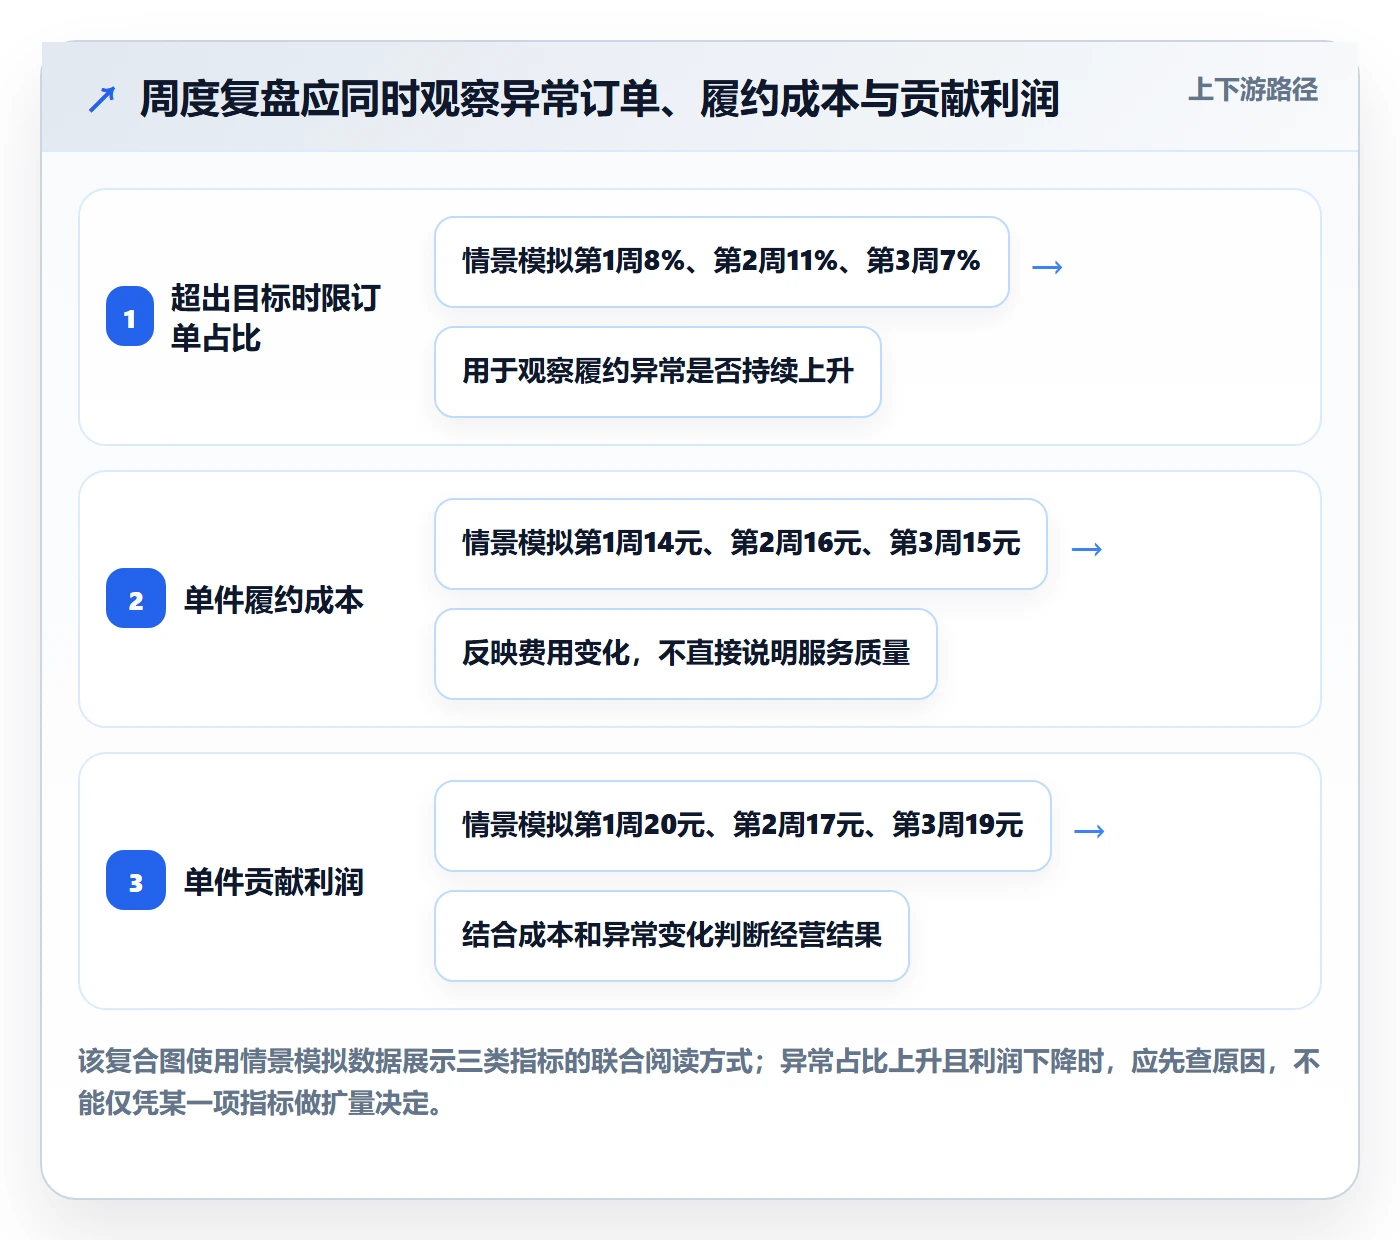Click the blue number 3 badge
Image resolution: width=1400 pixels, height=1240 pixels.
click(136, 881)
